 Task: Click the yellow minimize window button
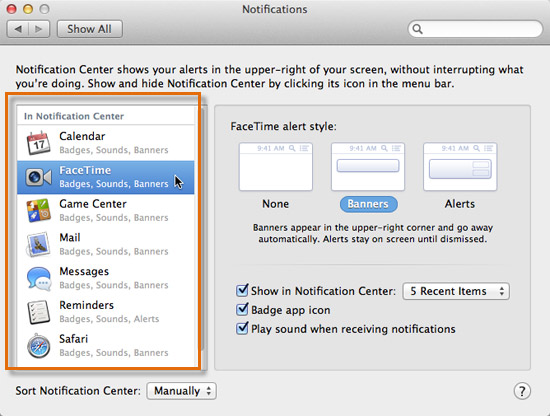point(28,9)
